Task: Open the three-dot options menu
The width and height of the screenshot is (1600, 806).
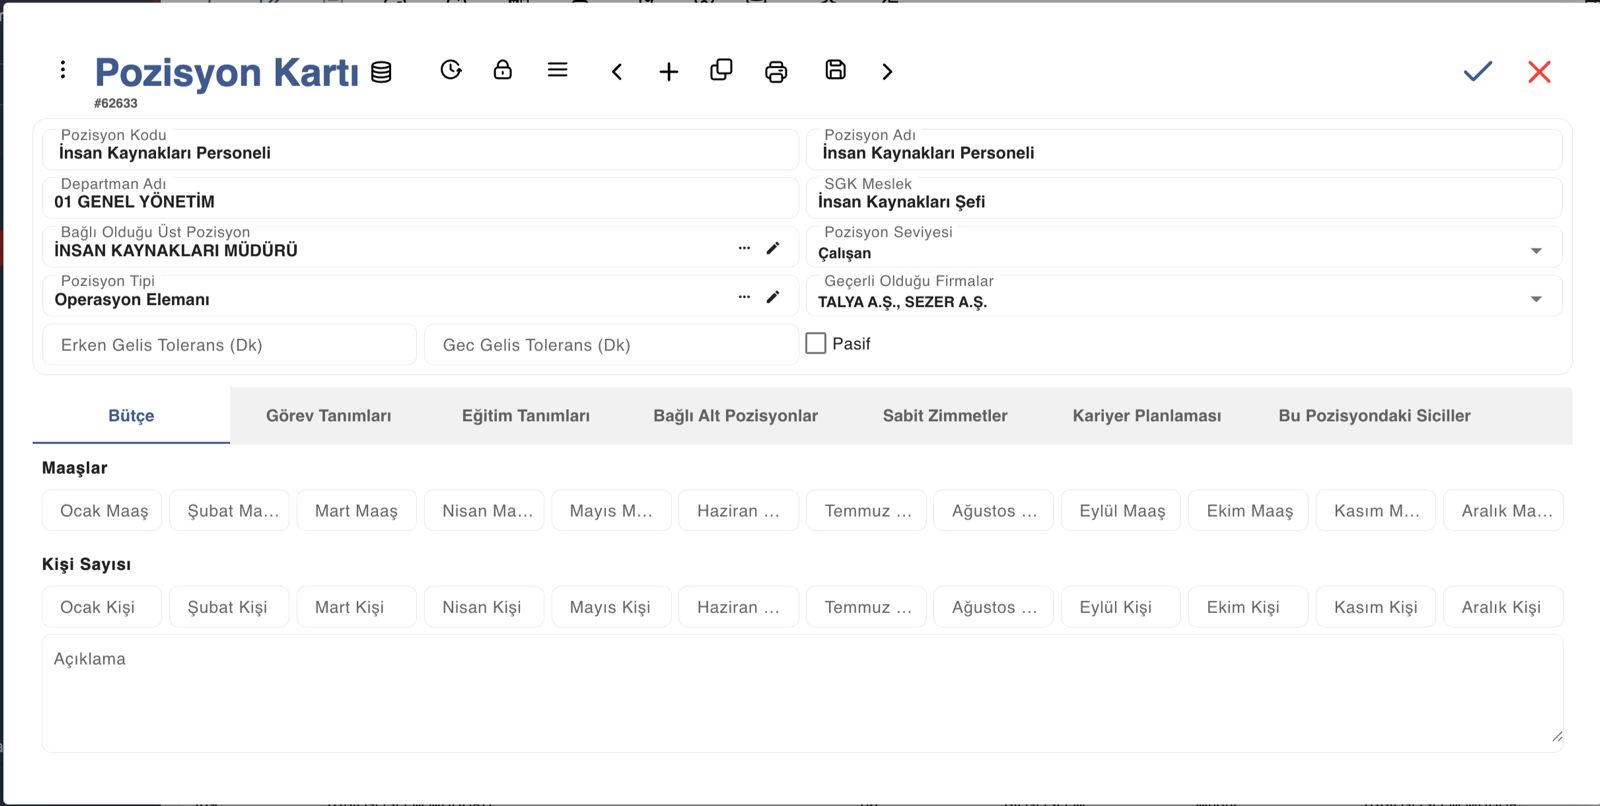Action: (x=63, y=69)
